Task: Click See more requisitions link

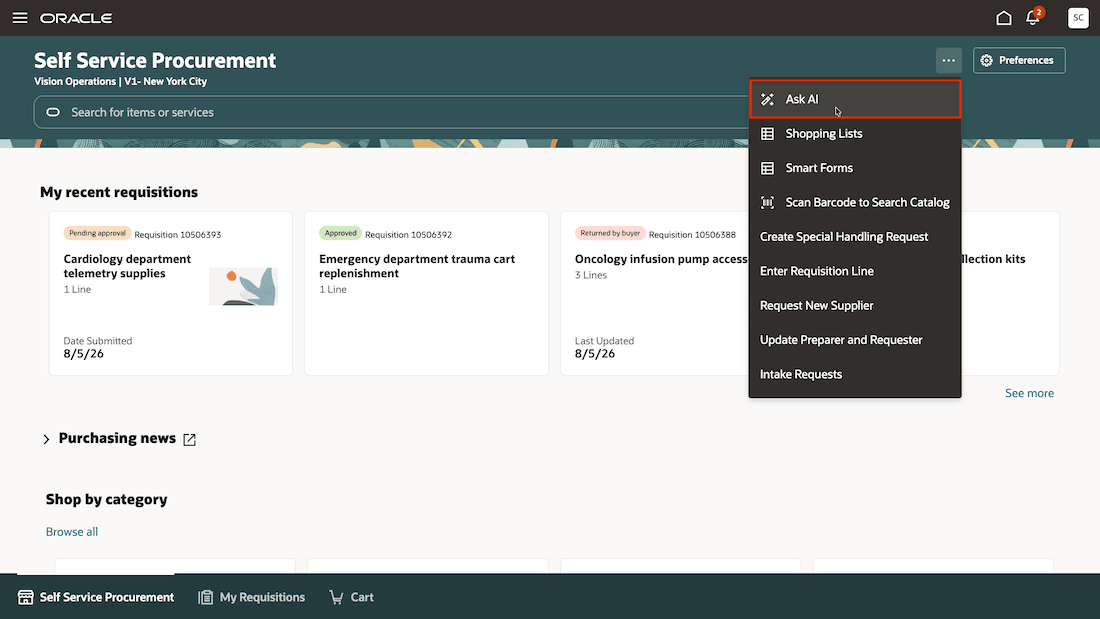Action: 1029,393
